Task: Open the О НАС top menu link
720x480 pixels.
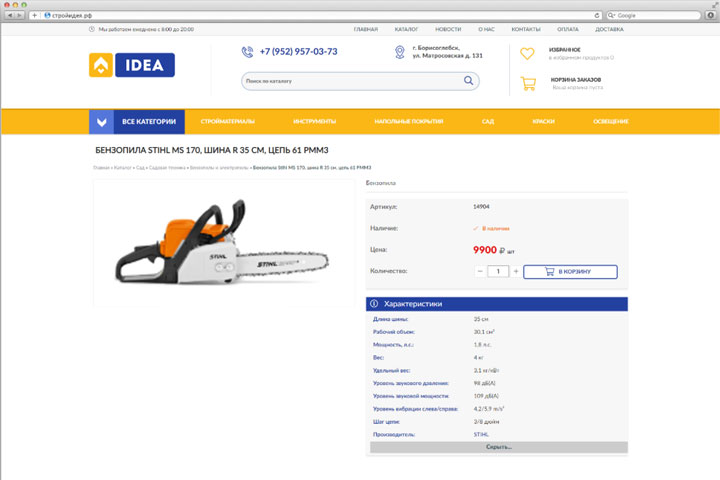Action: point(486,29)
